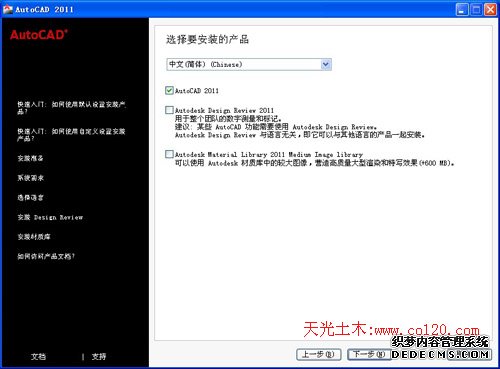Screen dimensions: 500x369
Task: Click the 中文(简体) Chinese combo box
Action: [249, 64]
